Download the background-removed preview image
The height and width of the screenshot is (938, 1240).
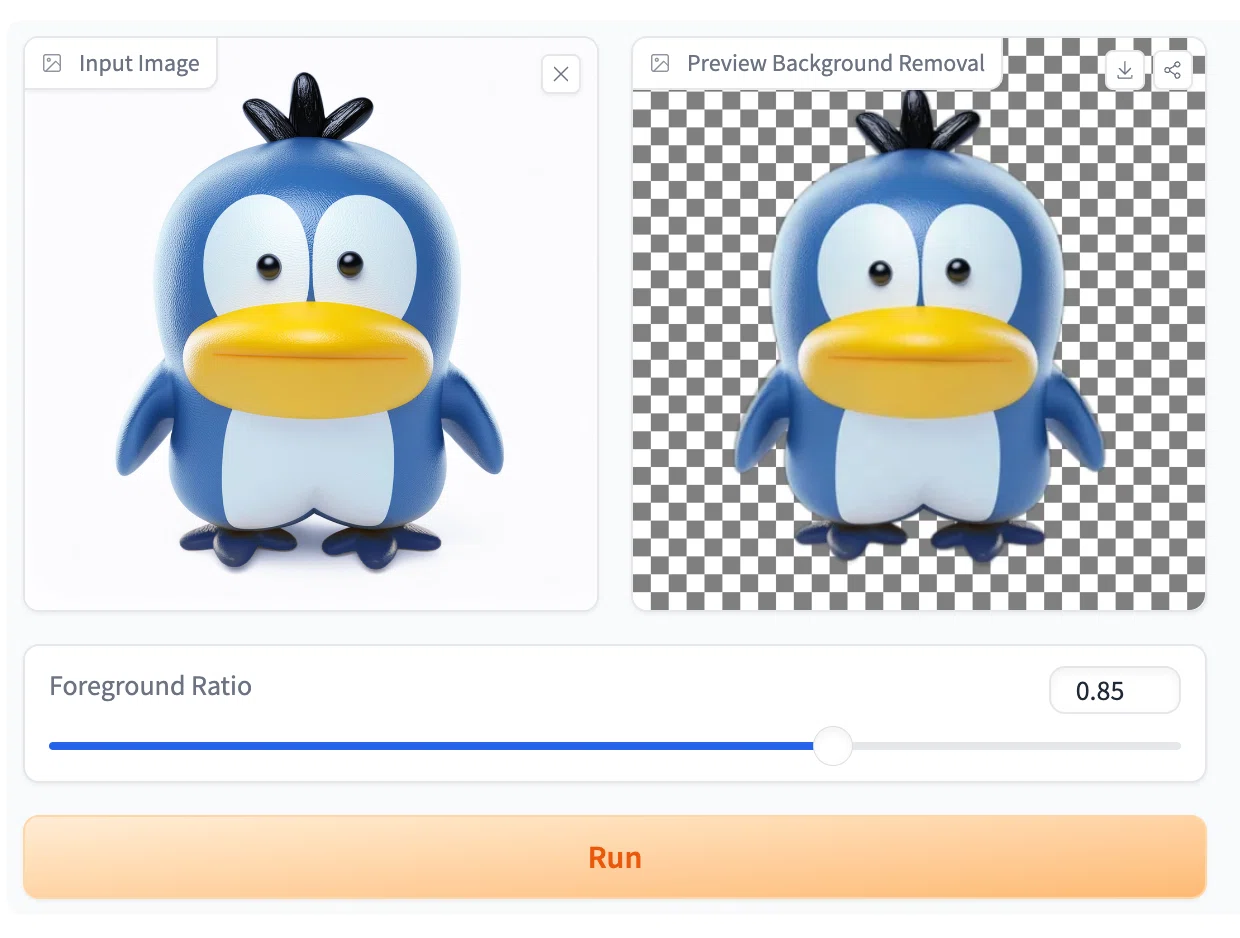coord(1125,70)
